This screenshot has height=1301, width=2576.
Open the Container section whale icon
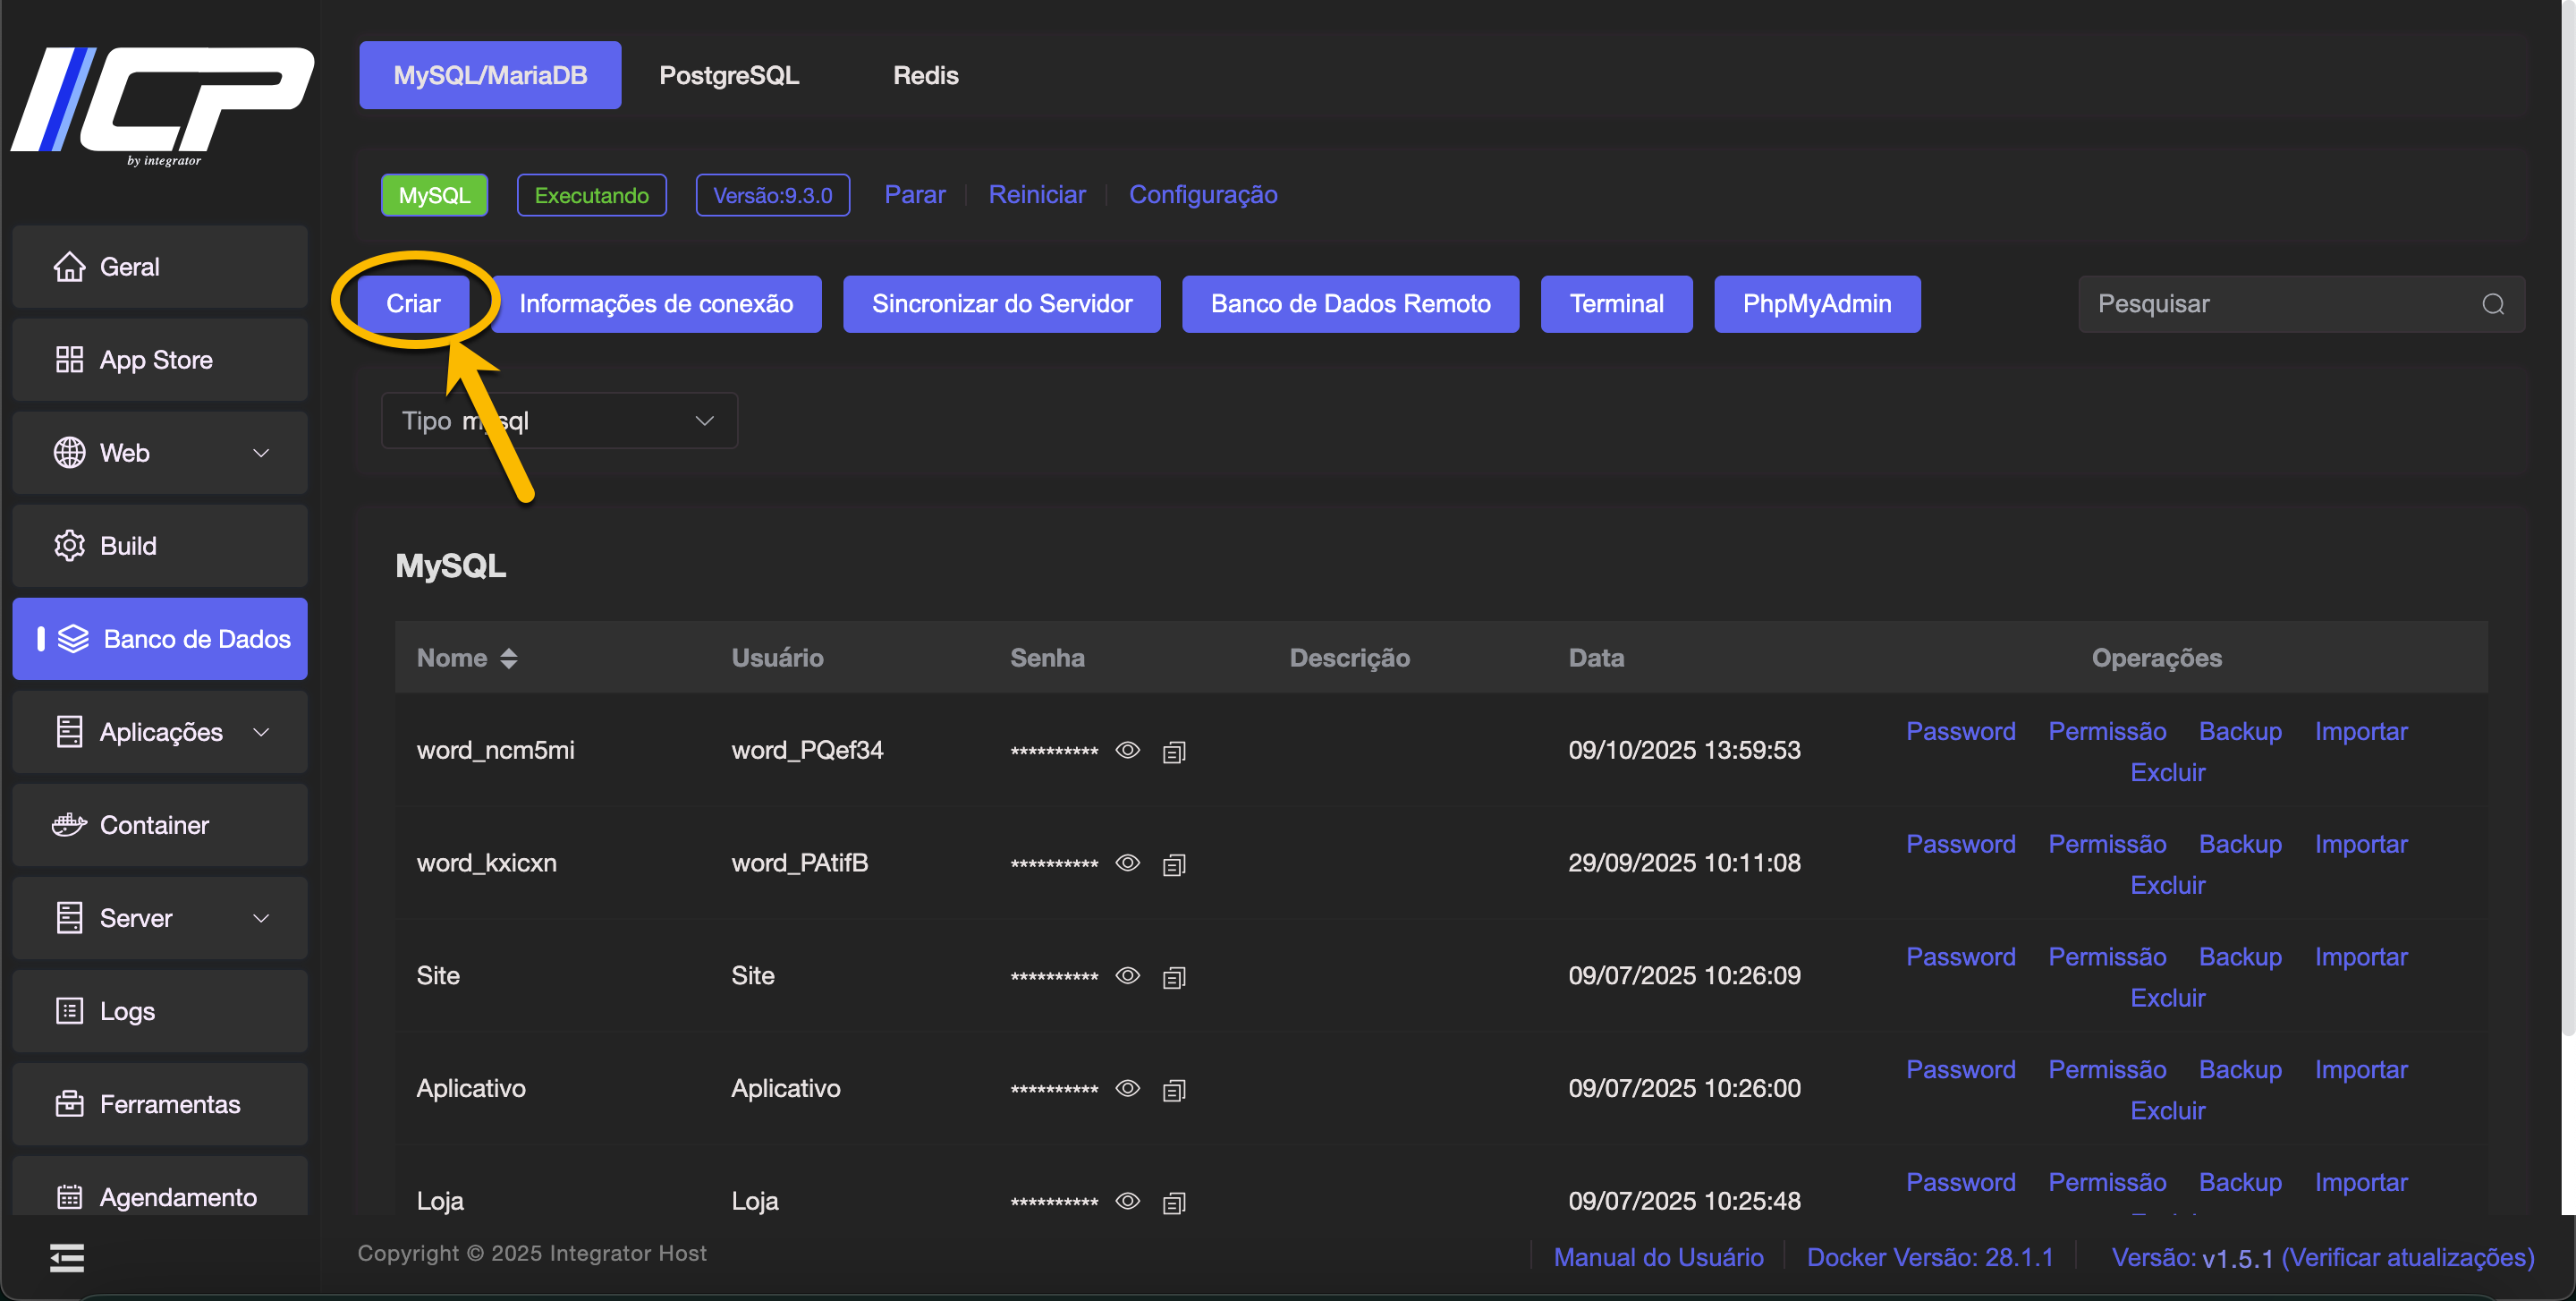(69, 825)
